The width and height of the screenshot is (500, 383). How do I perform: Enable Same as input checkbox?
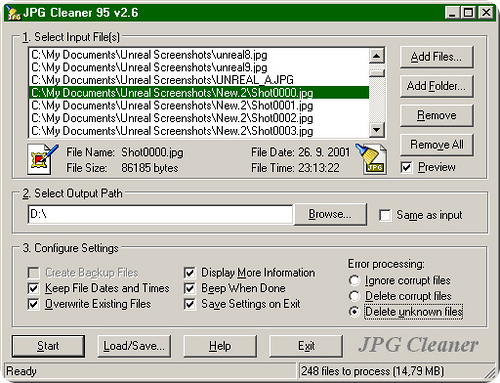tap(385, 215)
